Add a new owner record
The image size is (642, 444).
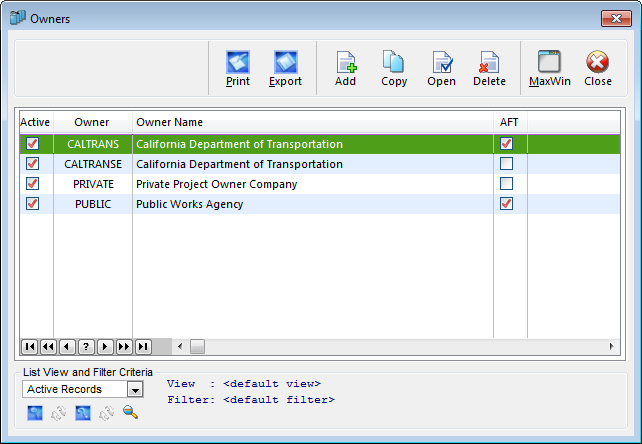point(346,68)
